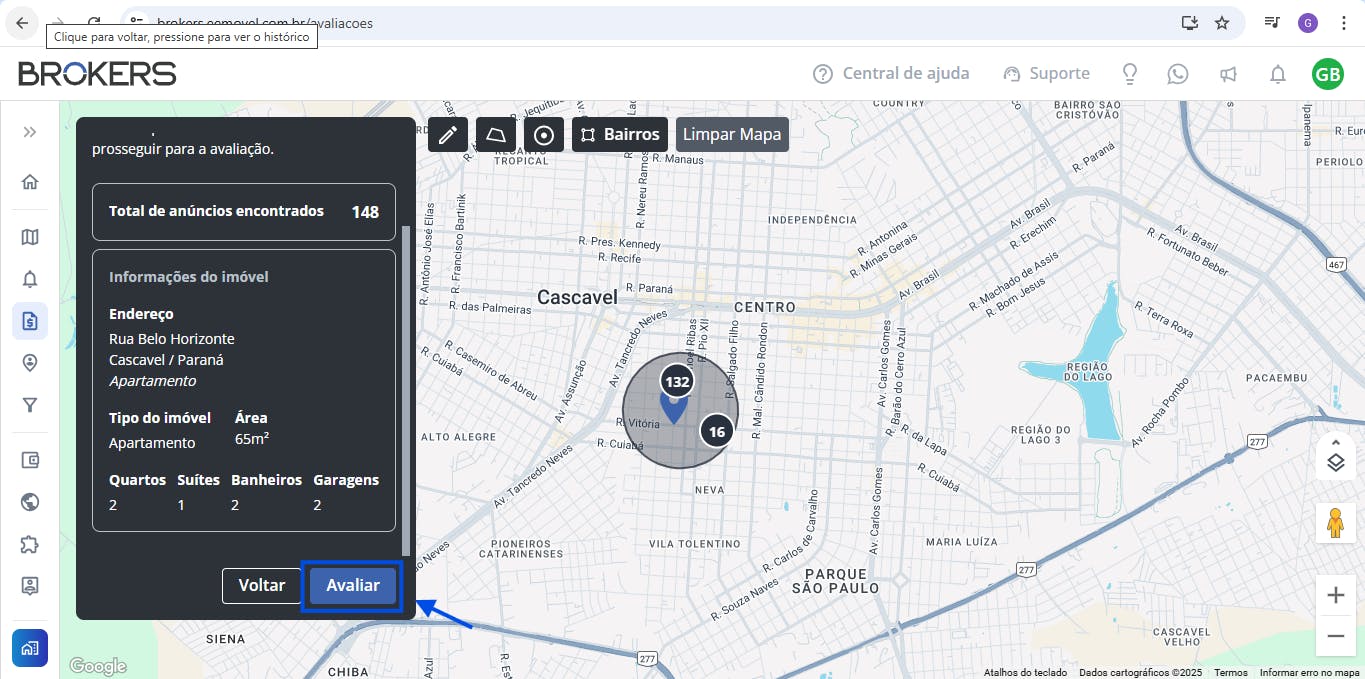Click the megaphone announcements icon
This screenshot has height=679, width=1365.
pos(1228,74)
